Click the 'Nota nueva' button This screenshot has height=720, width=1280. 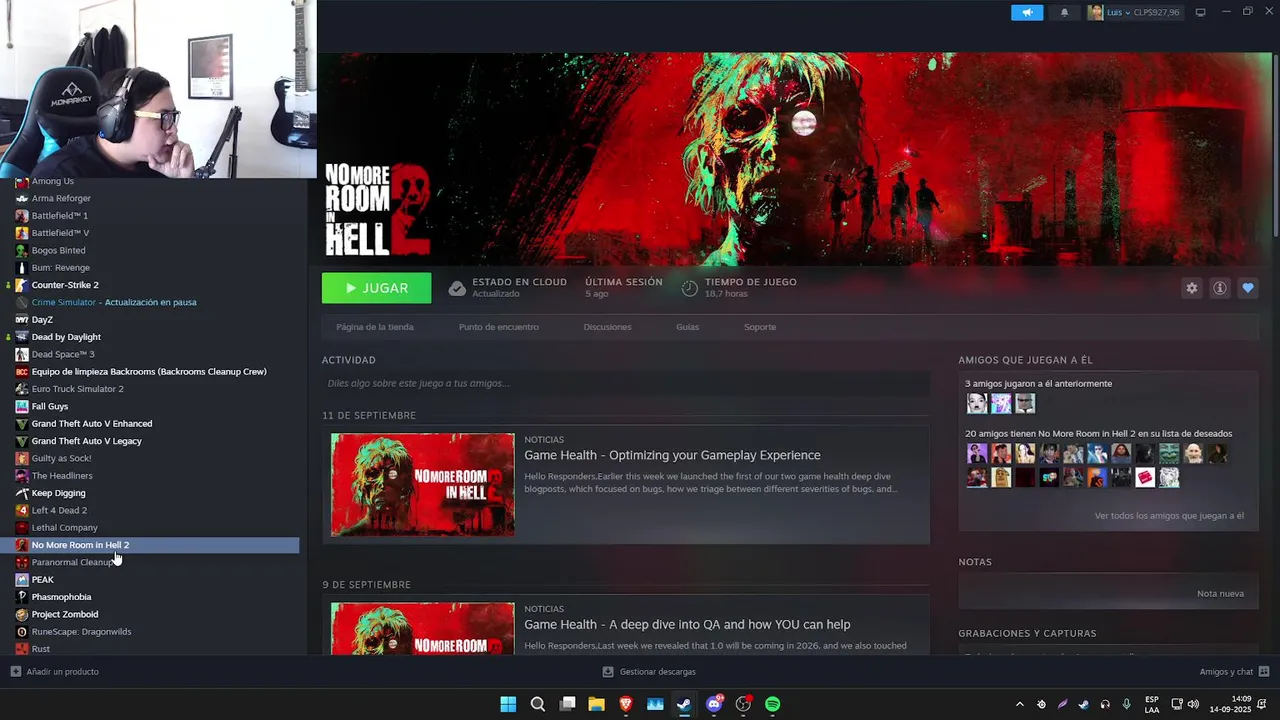1220,593
